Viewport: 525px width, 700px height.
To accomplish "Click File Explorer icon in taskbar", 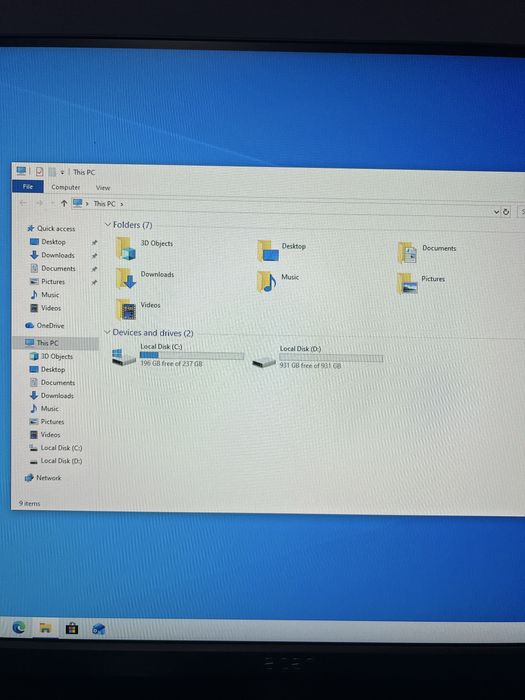I will [x=45, y=629].
